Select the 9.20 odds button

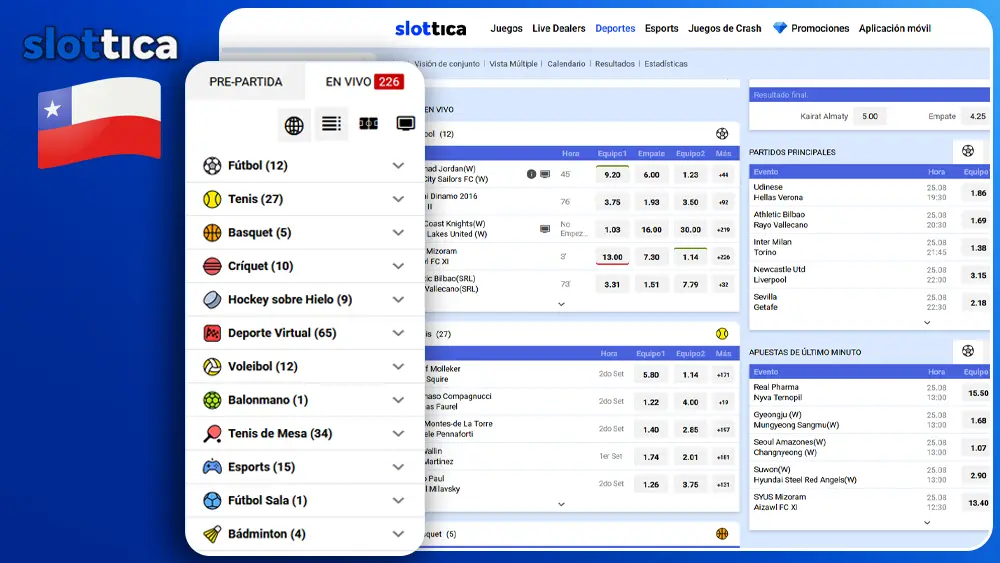(612, 174)
